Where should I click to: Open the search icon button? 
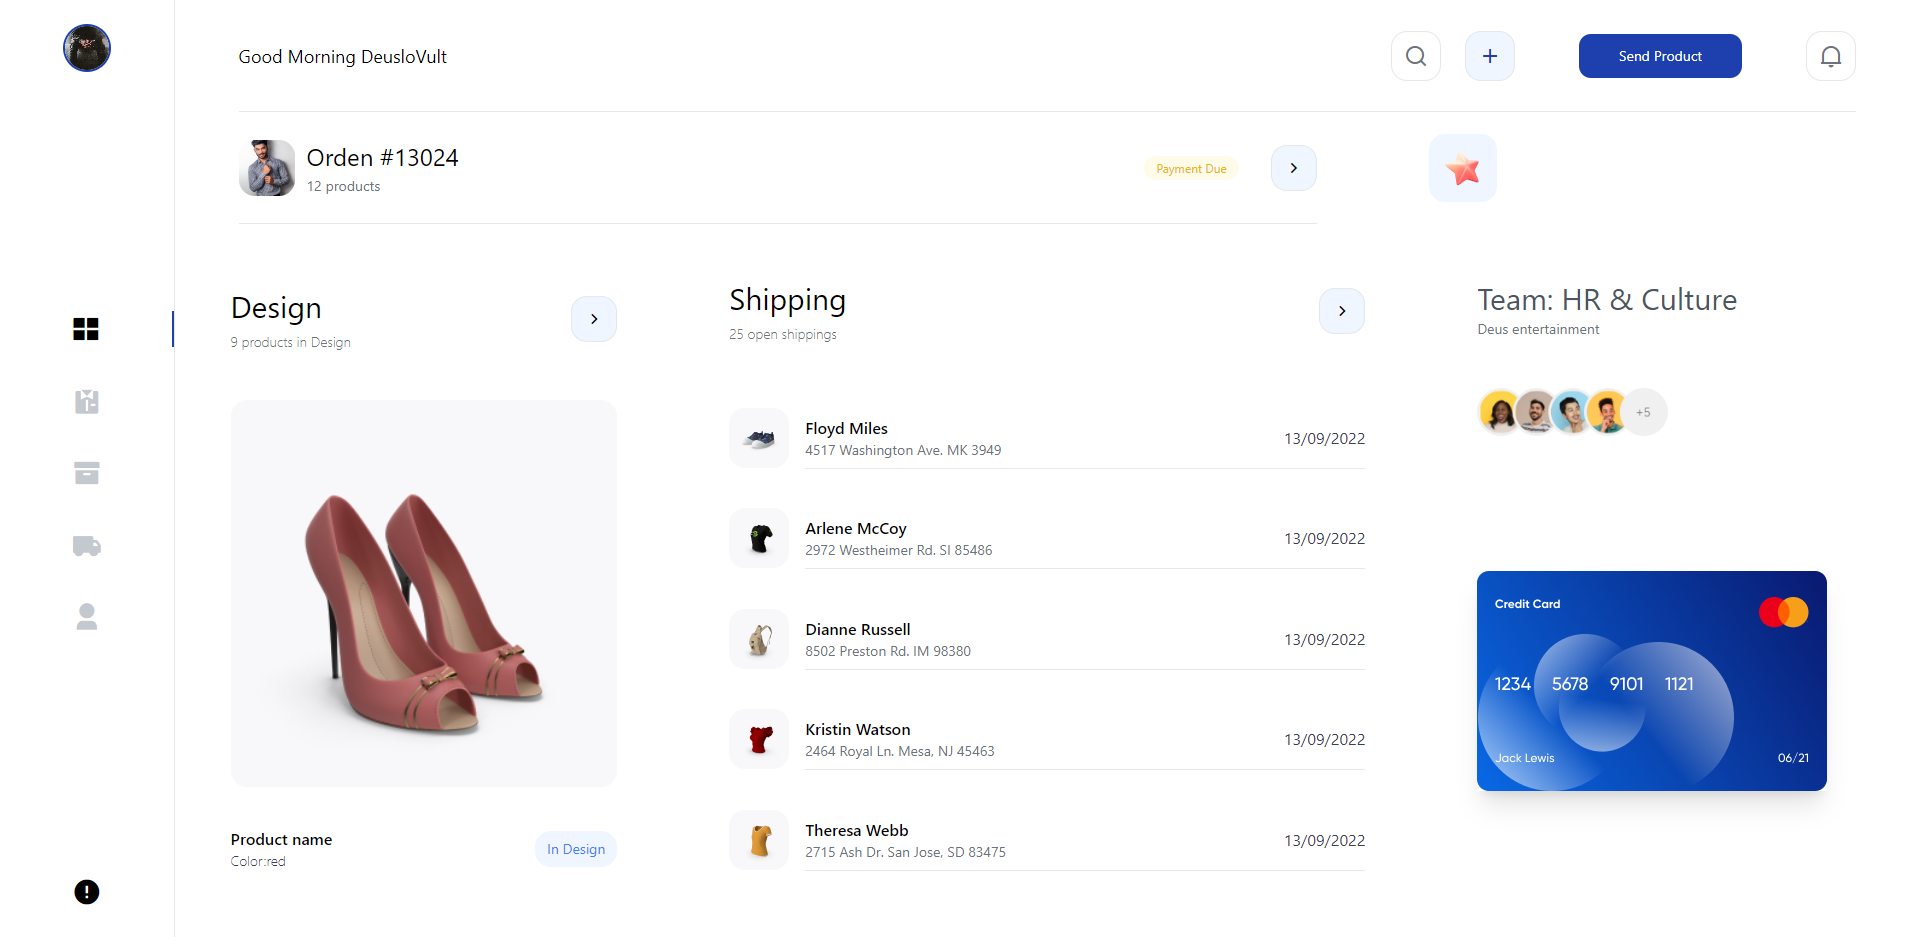(1415, 56)
